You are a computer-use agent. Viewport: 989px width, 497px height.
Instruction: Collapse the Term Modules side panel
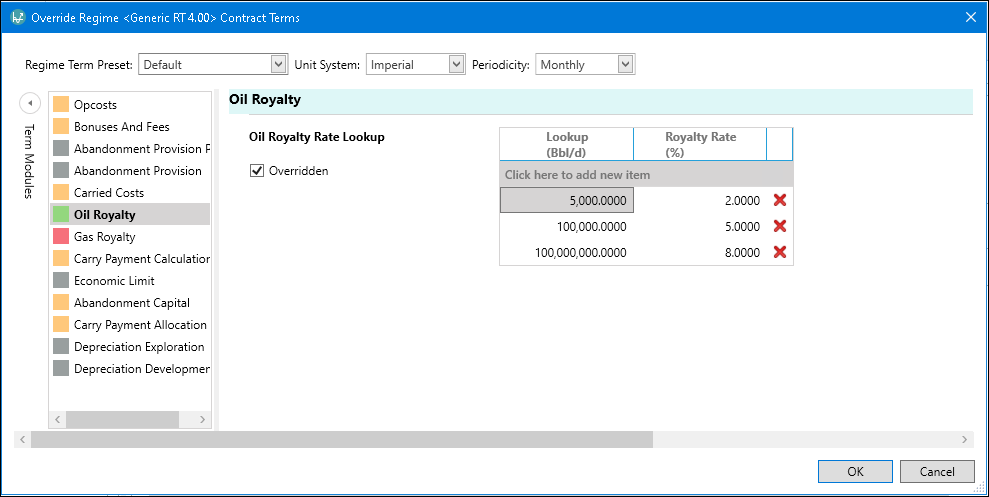[30, 103]
